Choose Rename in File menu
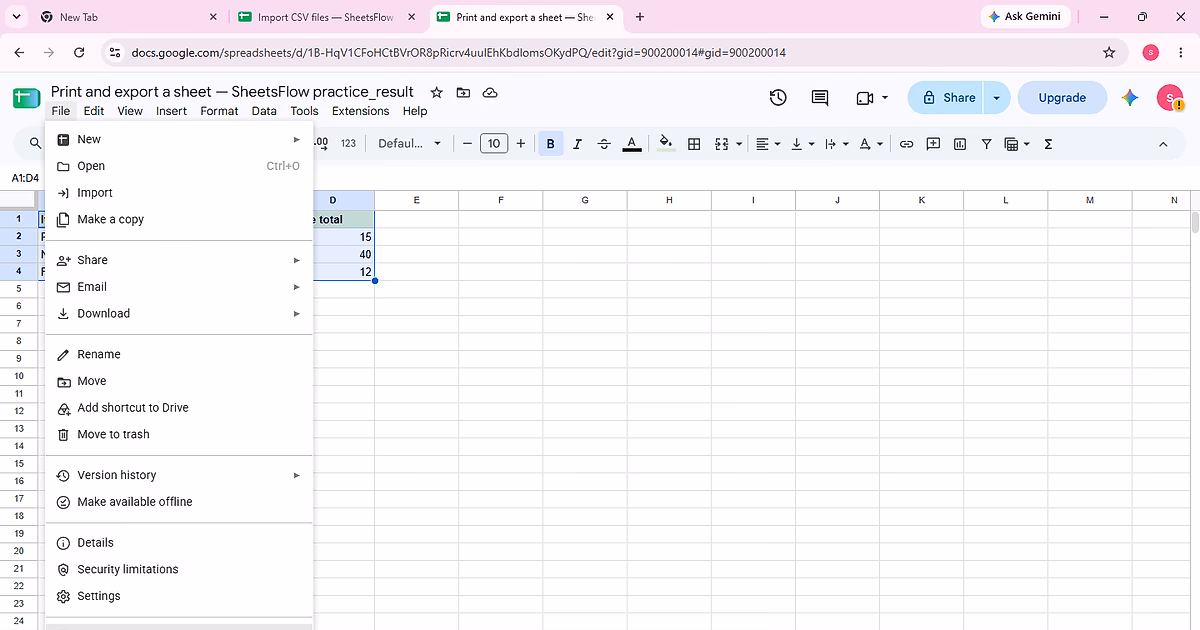Image resolution: width=1200 pixels, height=630 pixels. click(179, 354)
